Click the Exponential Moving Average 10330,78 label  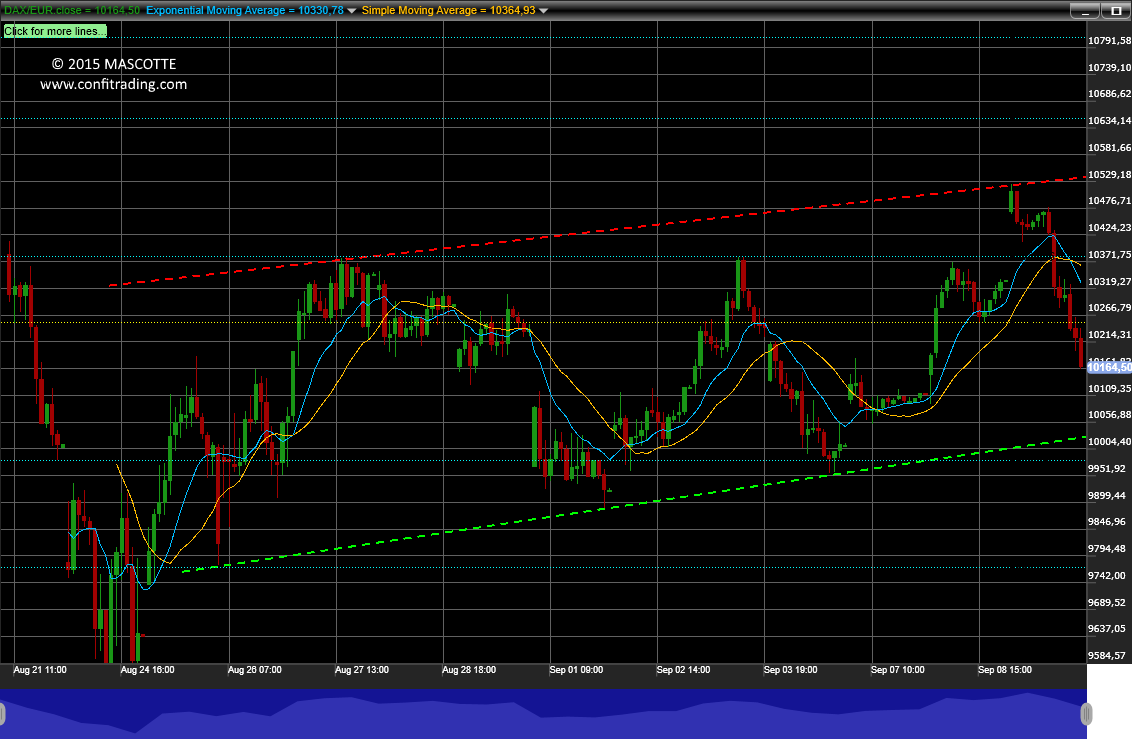pyautogui.click(x=245, y=10)
